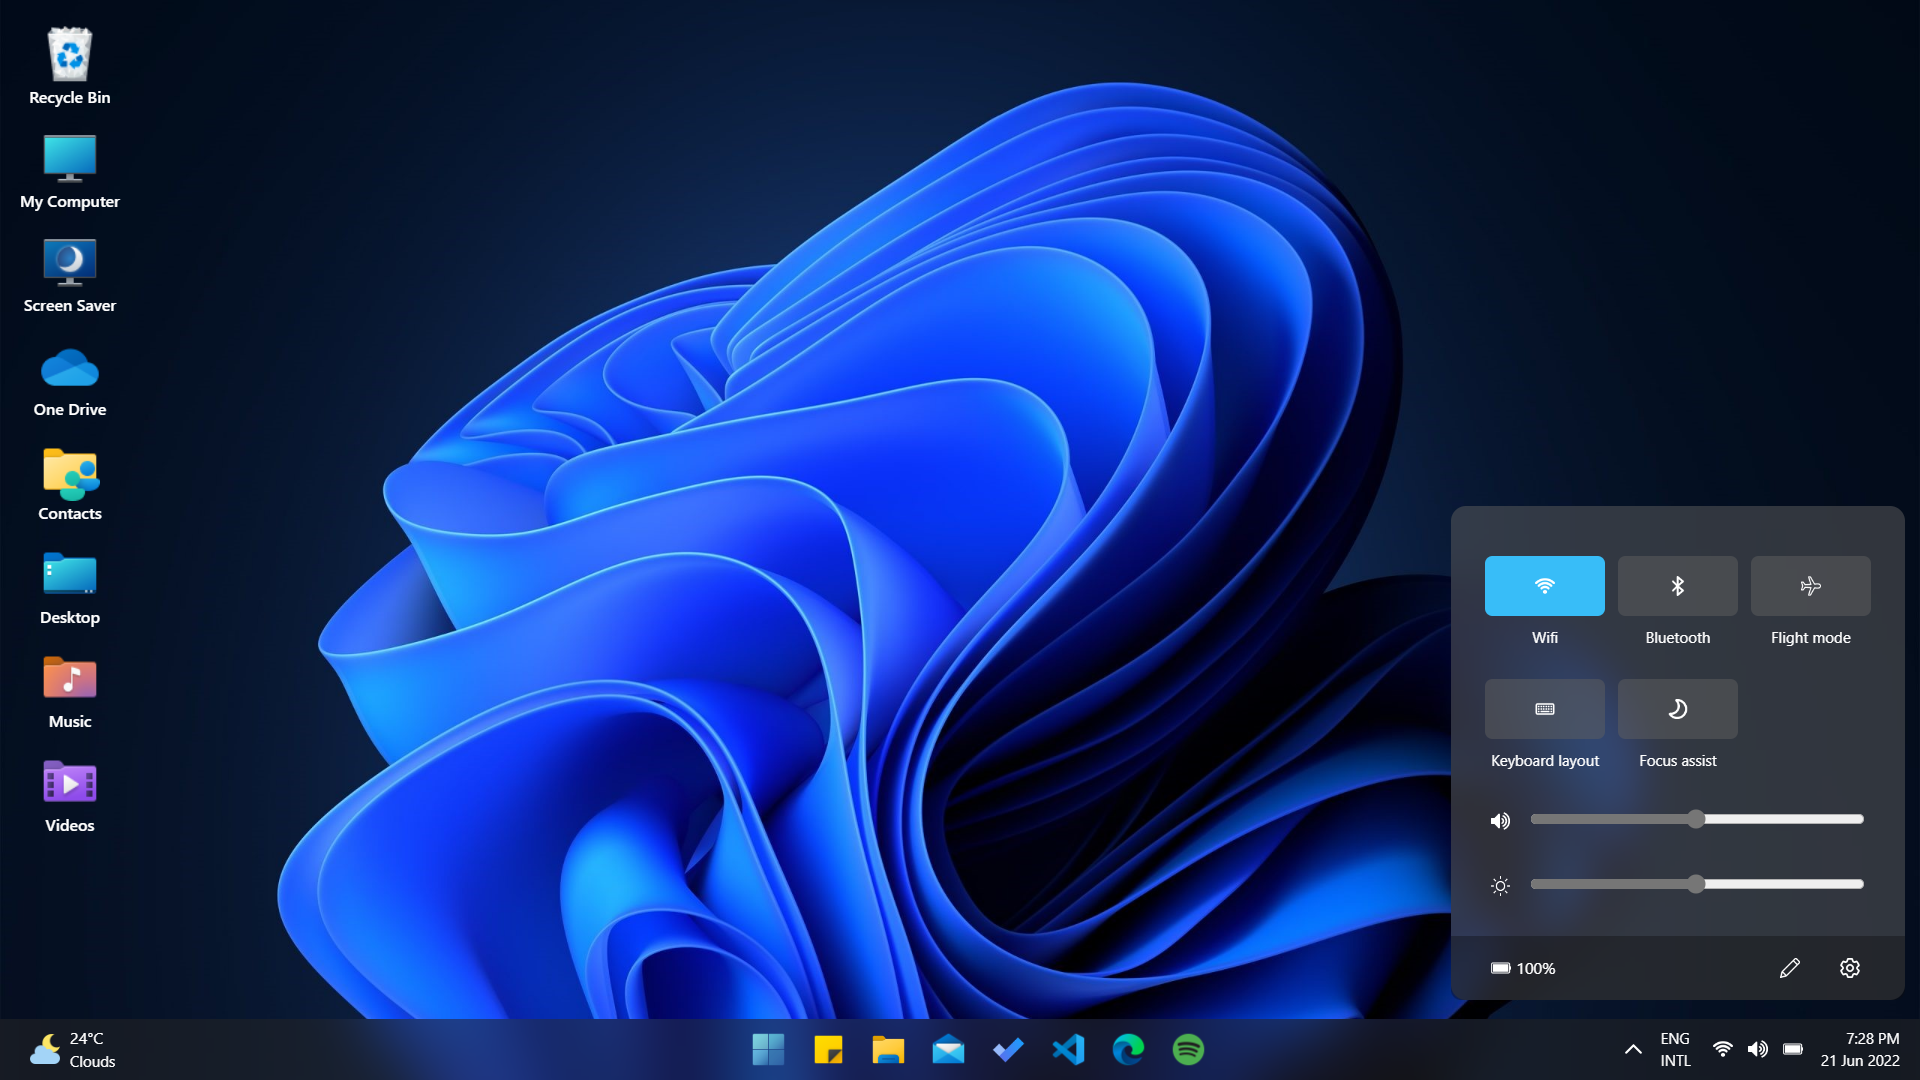Expand hidden system tray icons chevron
1920x1080 pixels.
[1633, 1050]
